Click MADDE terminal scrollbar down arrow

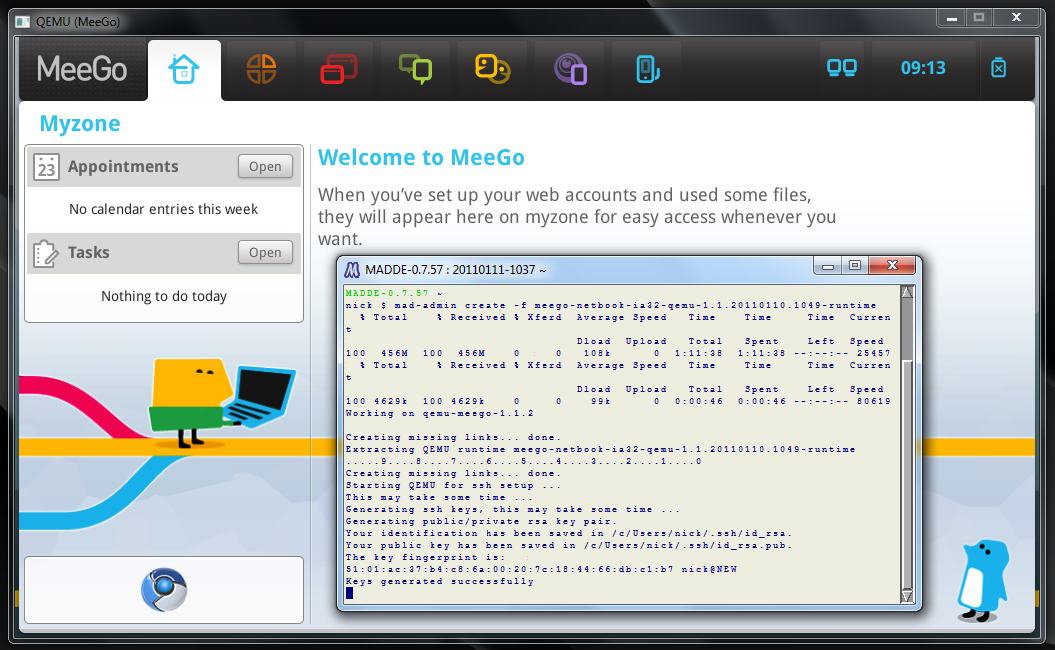(907, 596)
